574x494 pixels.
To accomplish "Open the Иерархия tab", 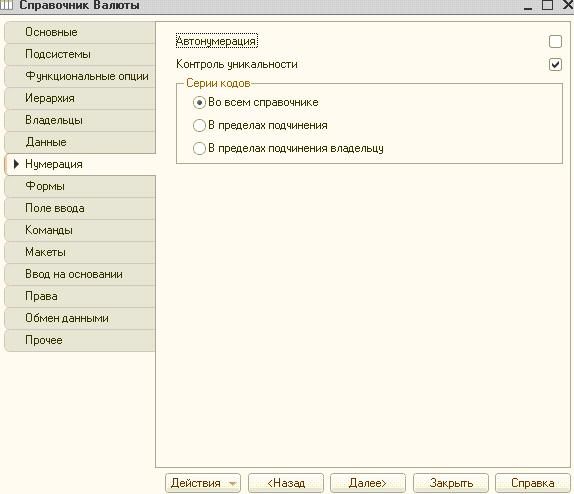I will (x=80, y=98).
